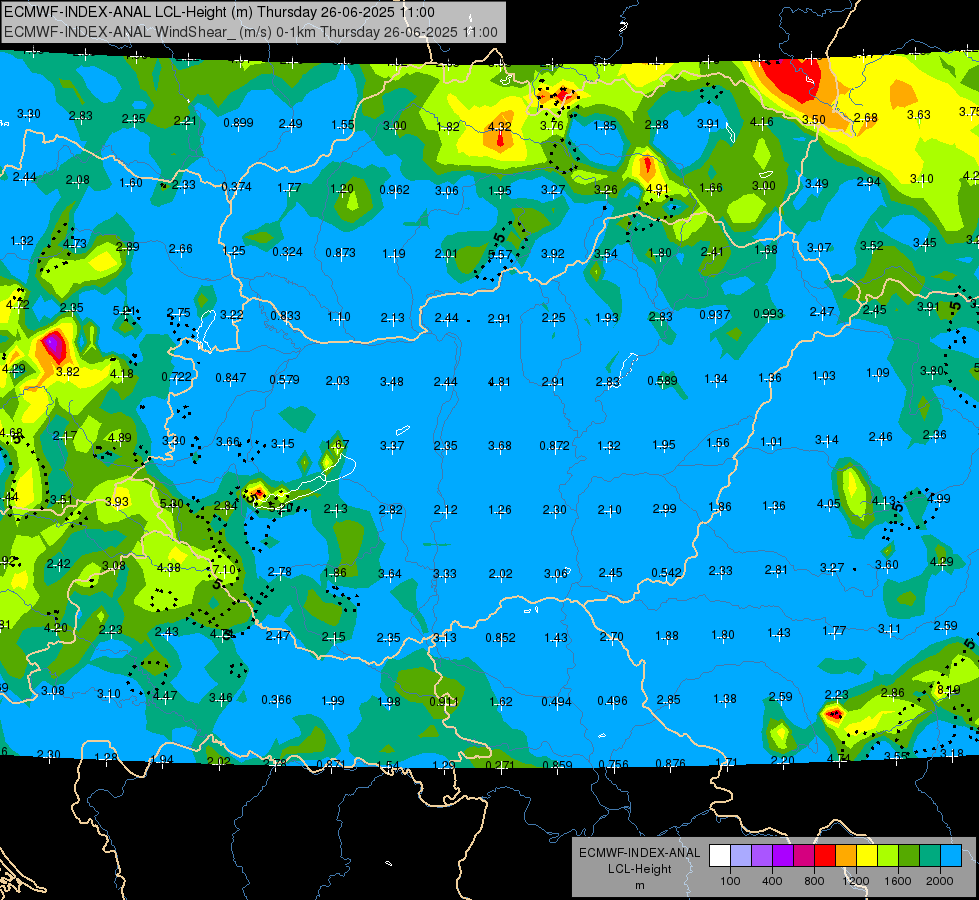Click the red legend swatch
979x900 pixels.
pyautogui.click(x=825, y=856)
